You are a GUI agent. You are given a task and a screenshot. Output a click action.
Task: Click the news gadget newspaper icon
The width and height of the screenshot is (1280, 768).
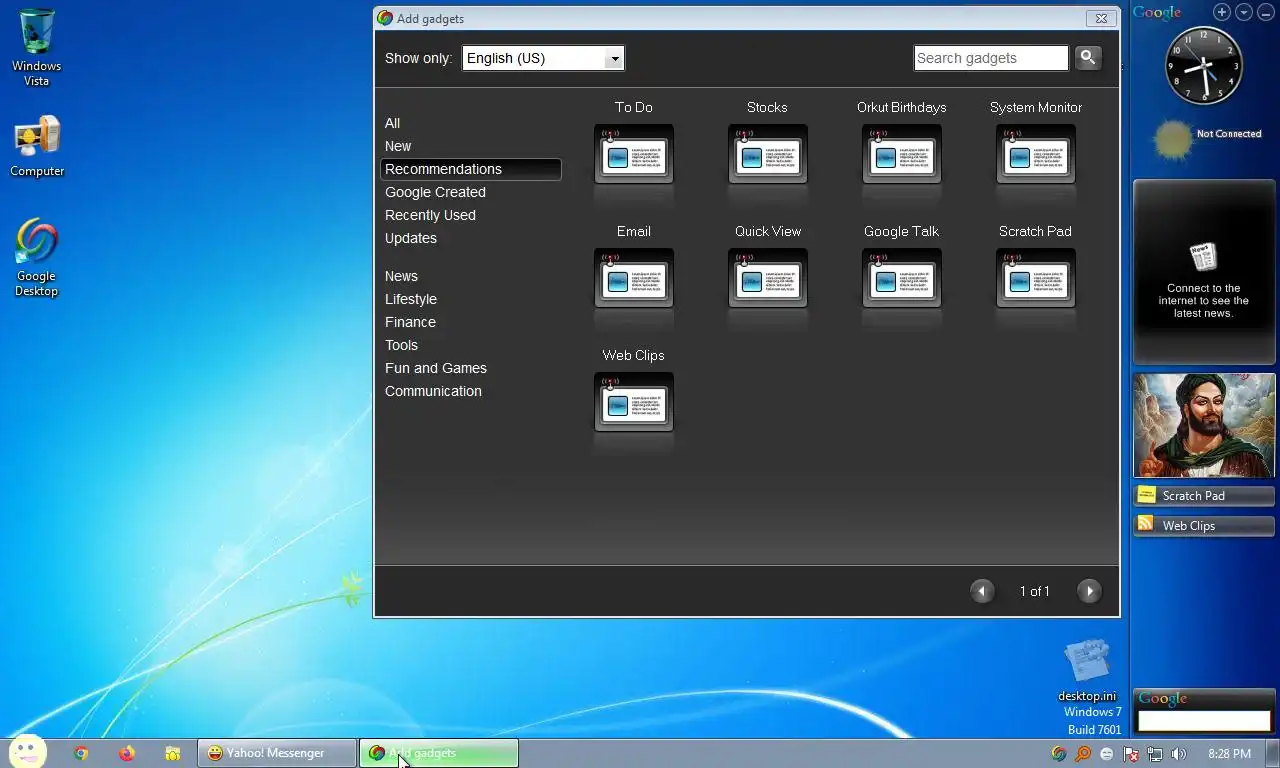[1203, 257]
